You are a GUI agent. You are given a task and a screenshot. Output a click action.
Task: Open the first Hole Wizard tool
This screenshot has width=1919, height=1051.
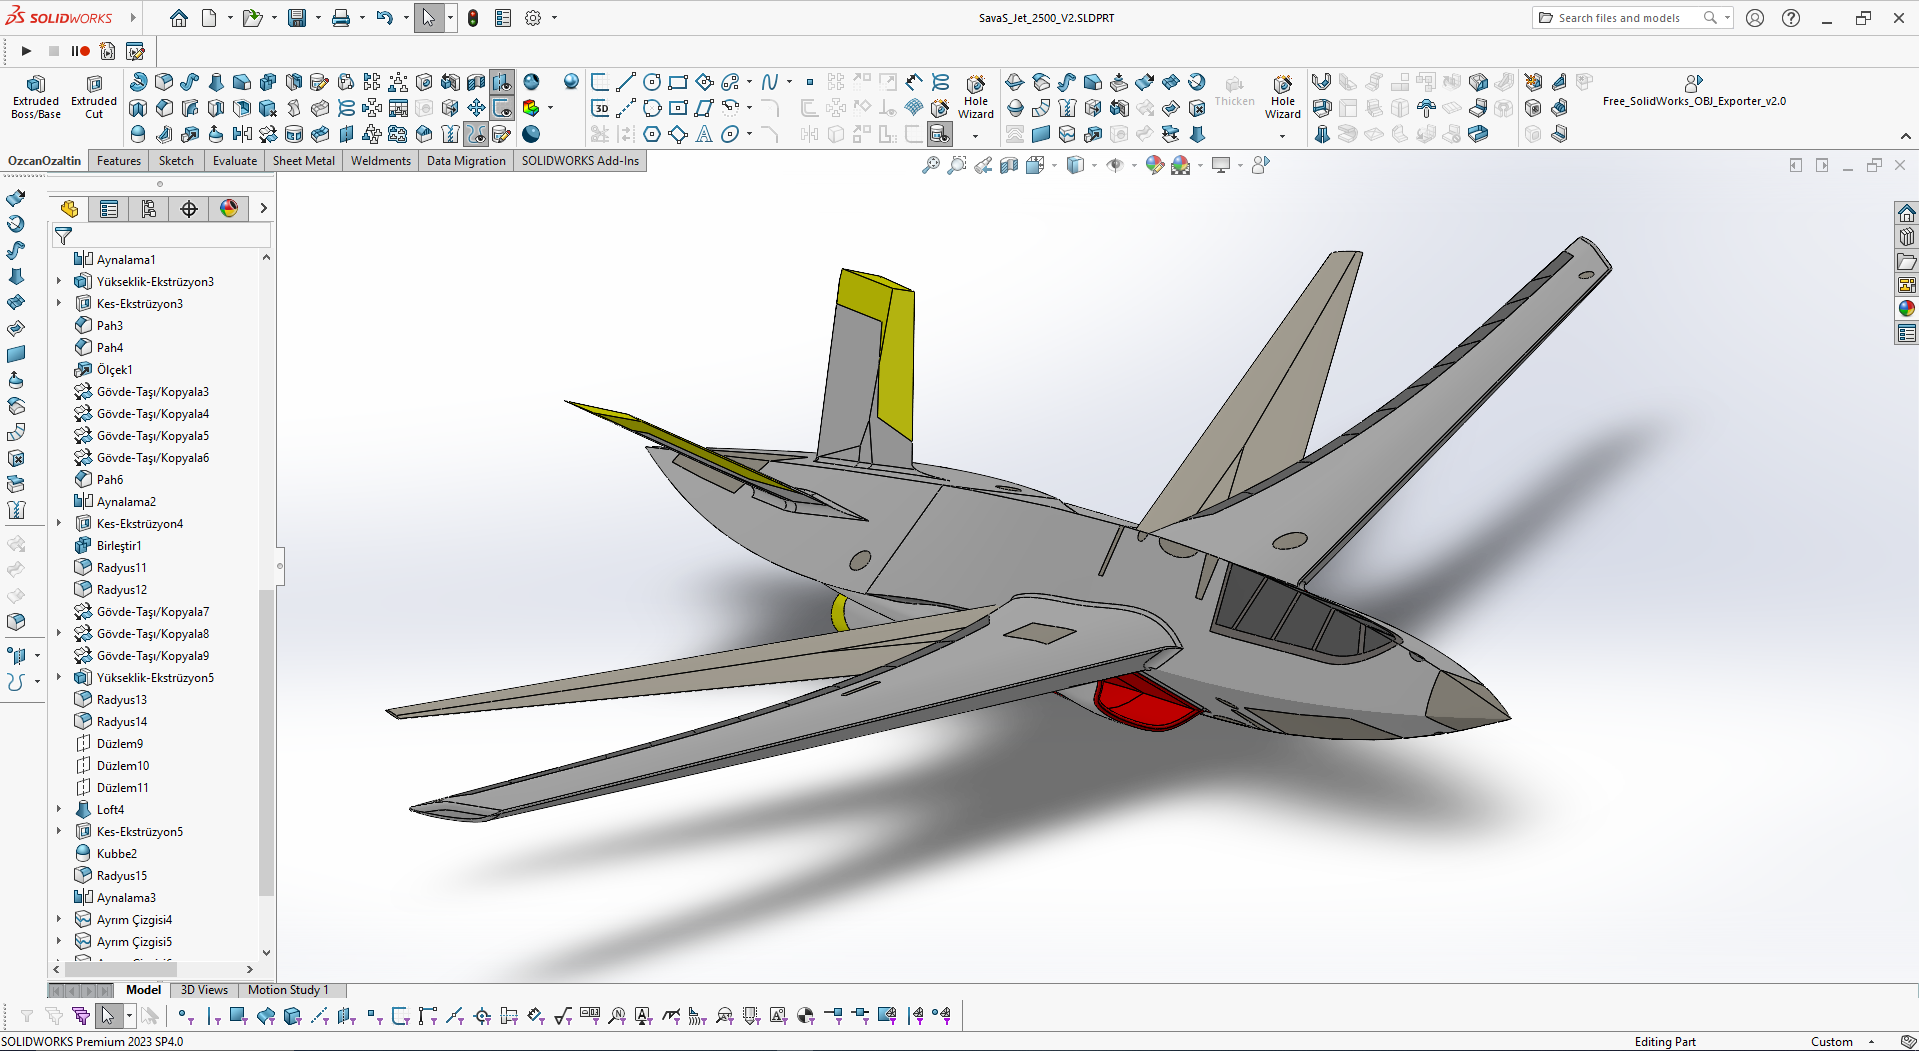(x=976, y=96)
